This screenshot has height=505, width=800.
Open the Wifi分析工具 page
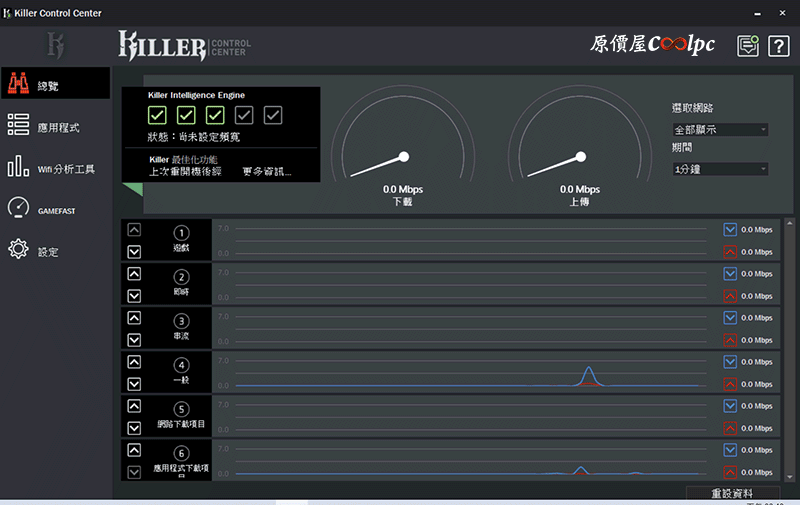point(55,167)
